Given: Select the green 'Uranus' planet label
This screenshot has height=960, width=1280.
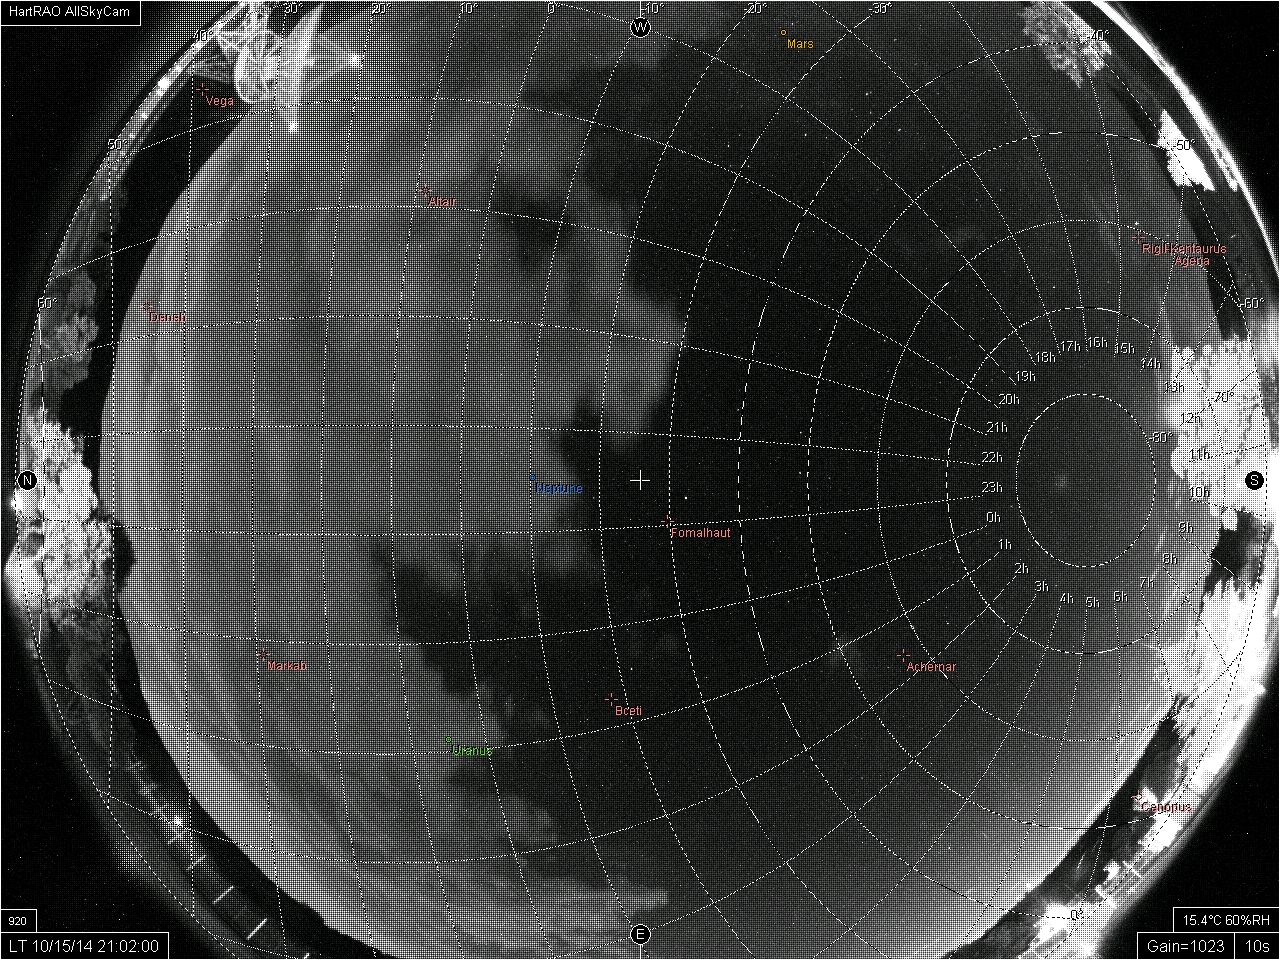Looking at the screenshot, I should [472, 751].
